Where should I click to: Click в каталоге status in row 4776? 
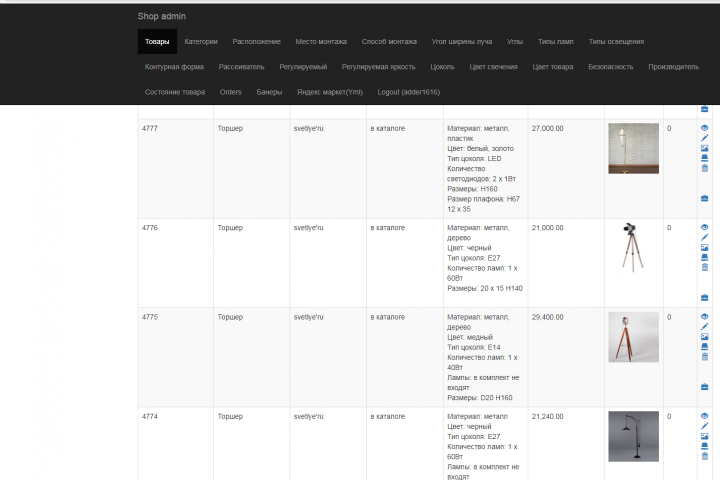coord(388,227)
